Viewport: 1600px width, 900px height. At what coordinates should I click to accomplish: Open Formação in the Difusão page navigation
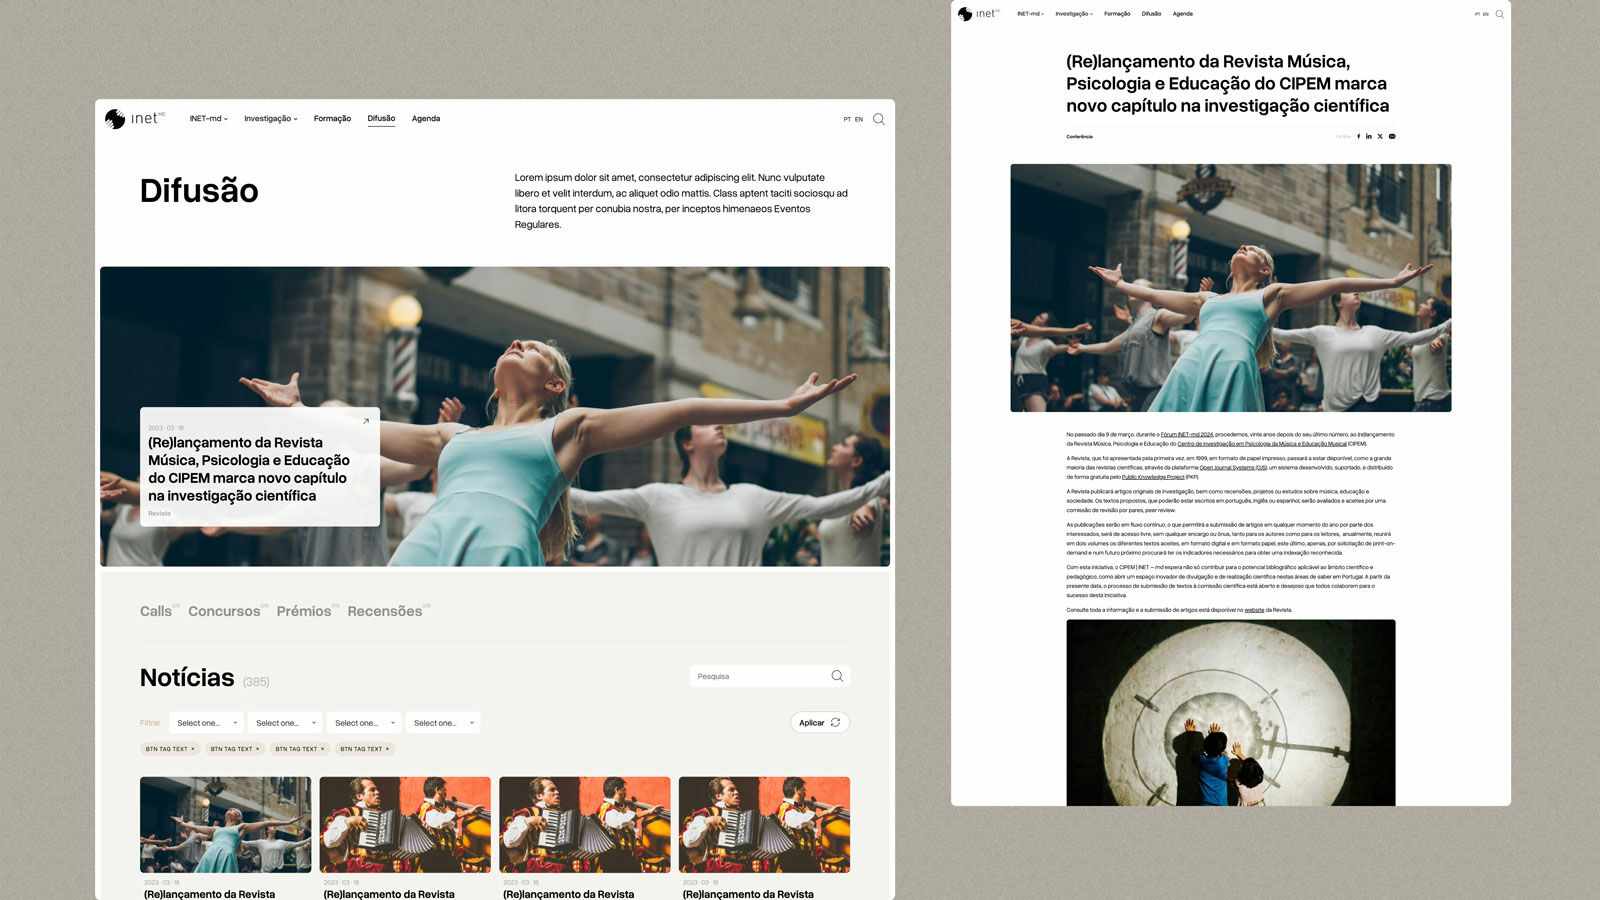click(332, 118)
